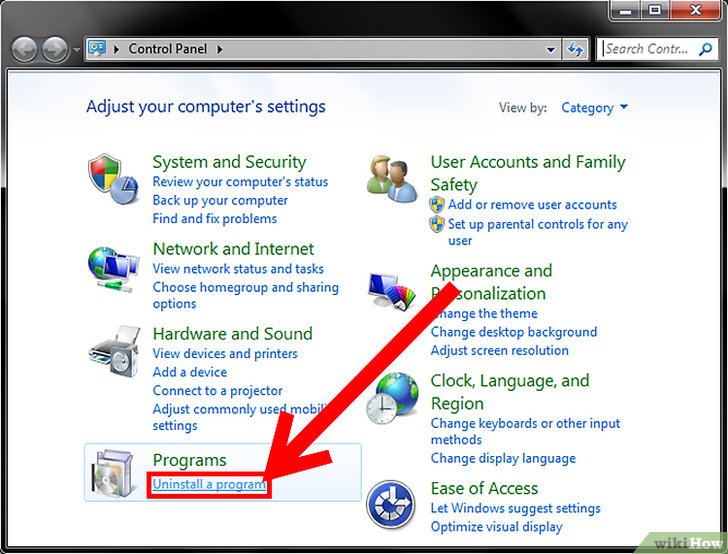Open the View by Category dropdown

pyautogui.click(x=594, y=108)
